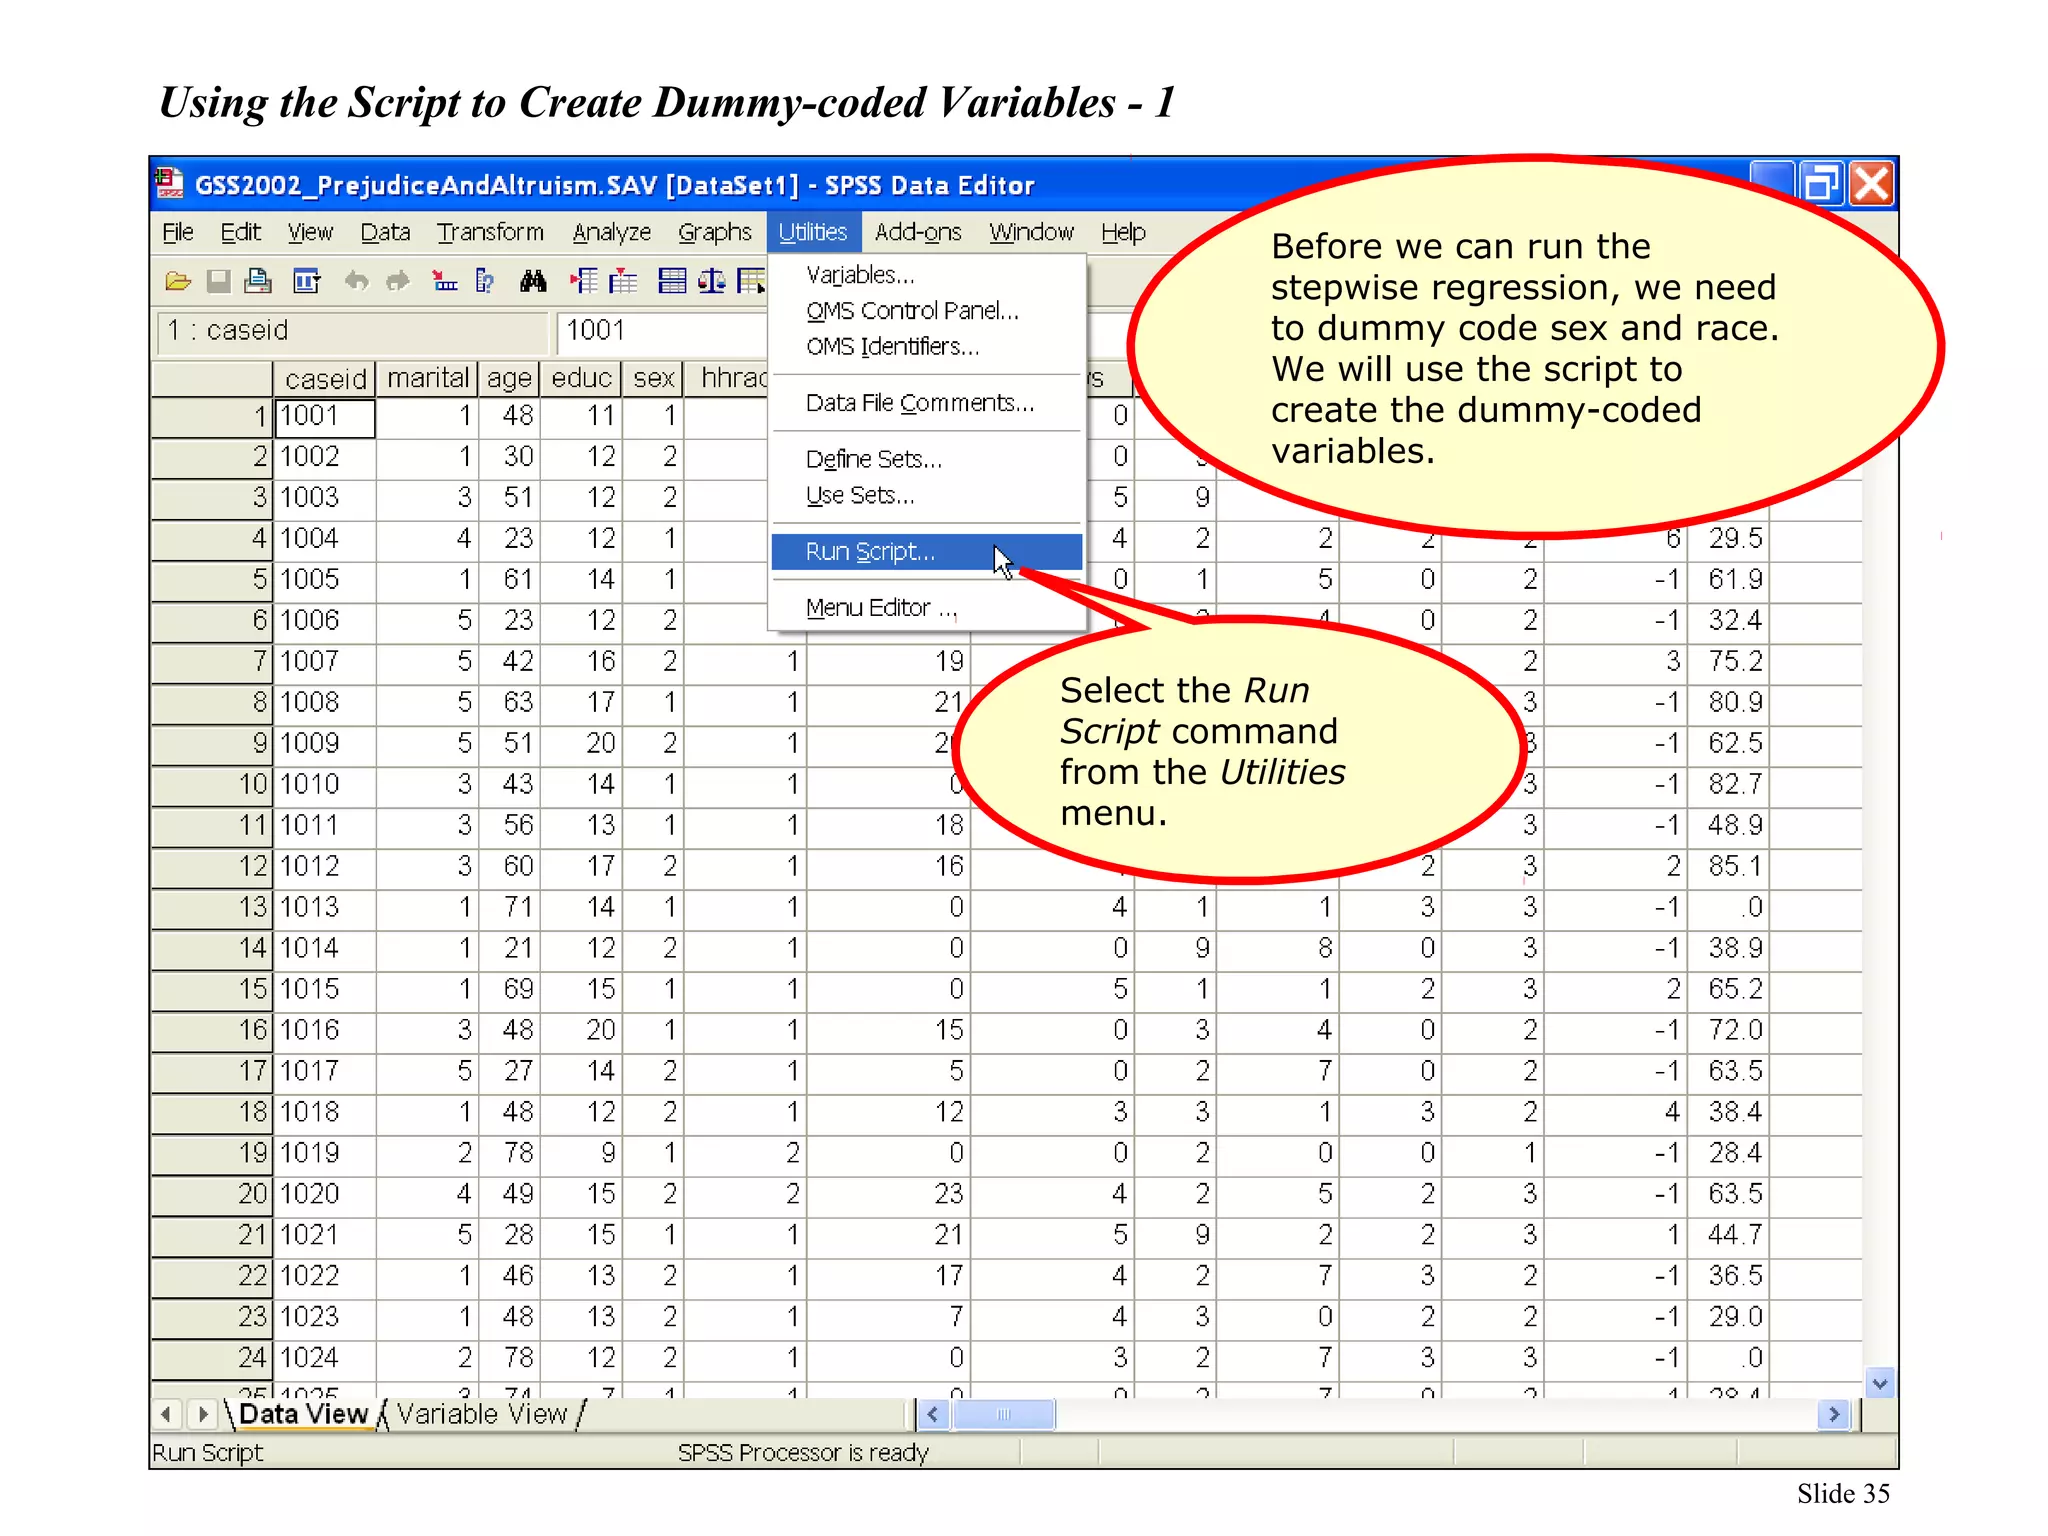Open the Transform menu

[x=490, y=233]
